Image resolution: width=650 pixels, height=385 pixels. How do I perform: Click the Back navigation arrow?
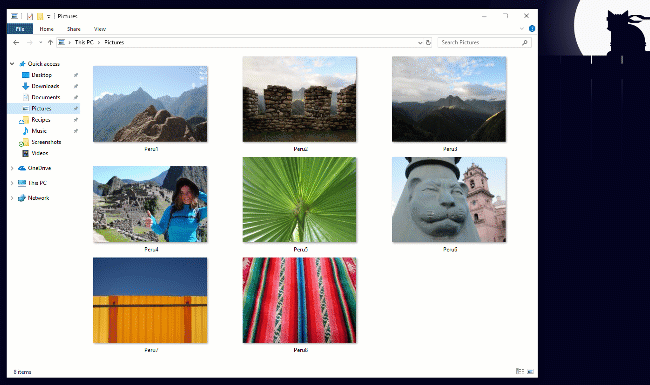click(x=16, y=42)
